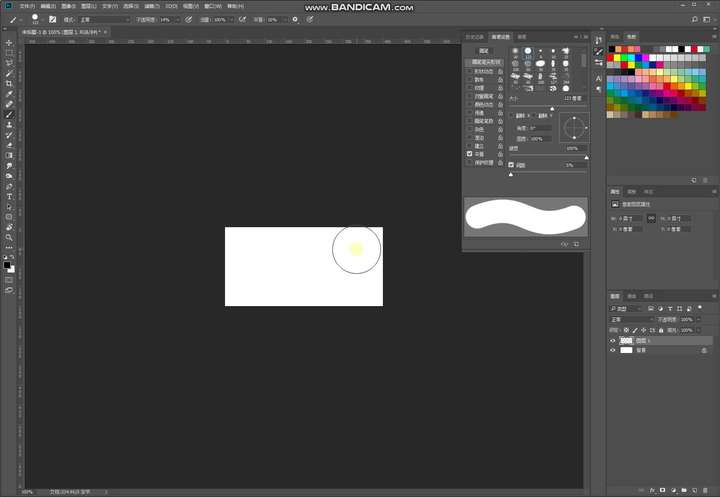Open the brush blend mode dropdown
The image size is (720, 497).
[x=105, y=20]
